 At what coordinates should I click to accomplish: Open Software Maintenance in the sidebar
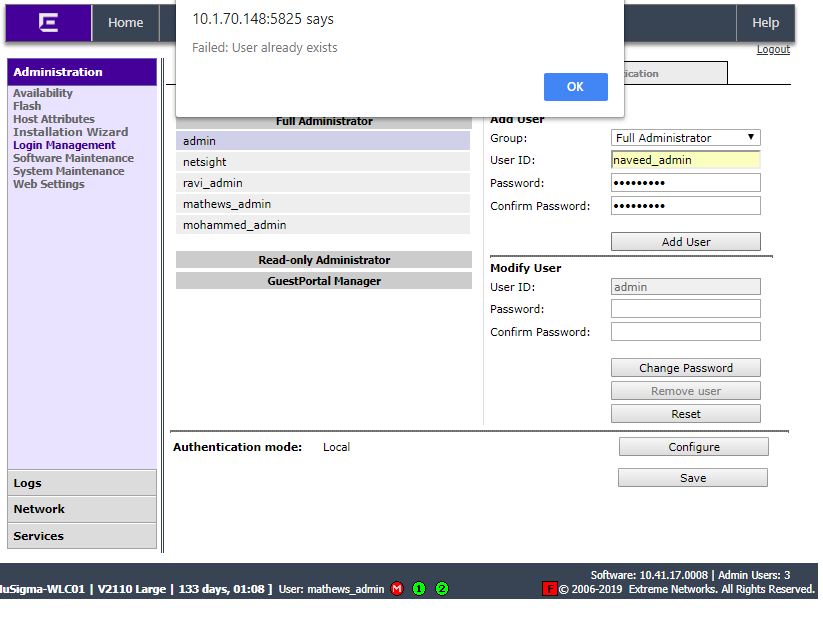73,158
